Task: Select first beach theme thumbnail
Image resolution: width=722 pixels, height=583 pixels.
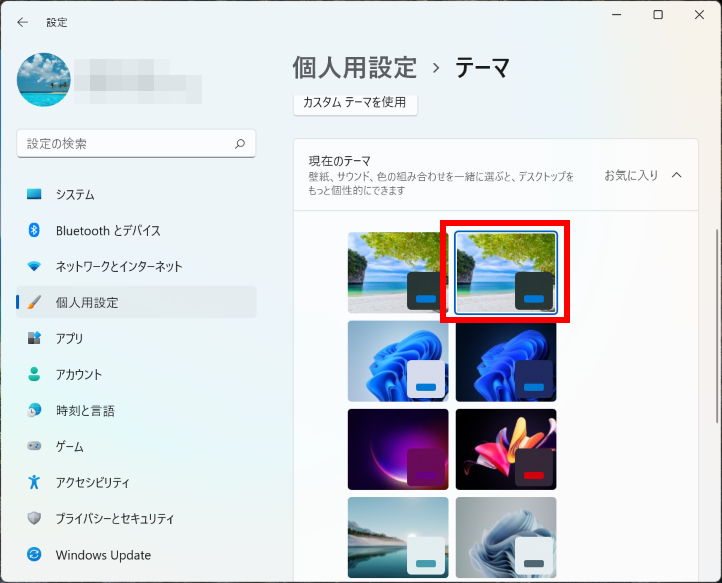Action: 398,272
